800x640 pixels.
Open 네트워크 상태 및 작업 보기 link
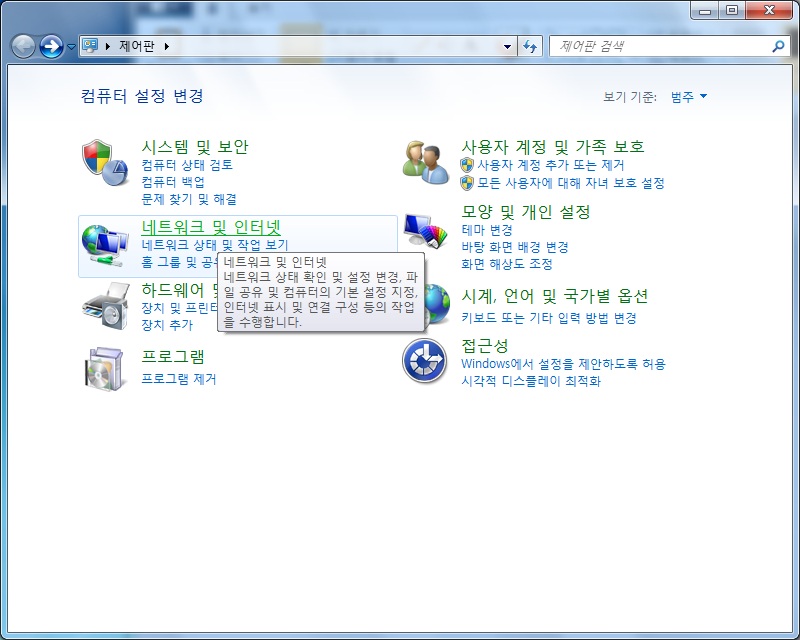pos(215,245)
